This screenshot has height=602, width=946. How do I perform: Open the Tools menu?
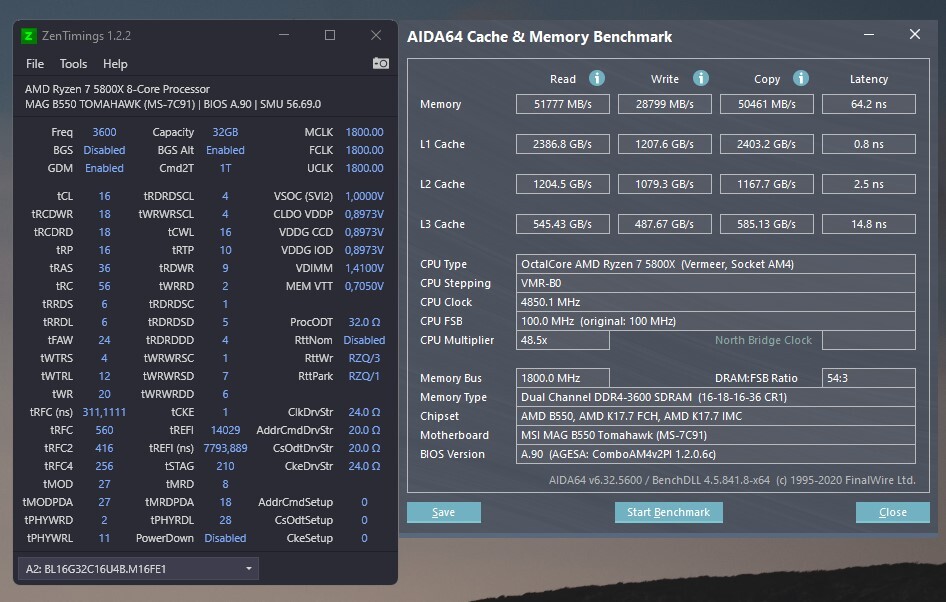[x=73, y=64]
